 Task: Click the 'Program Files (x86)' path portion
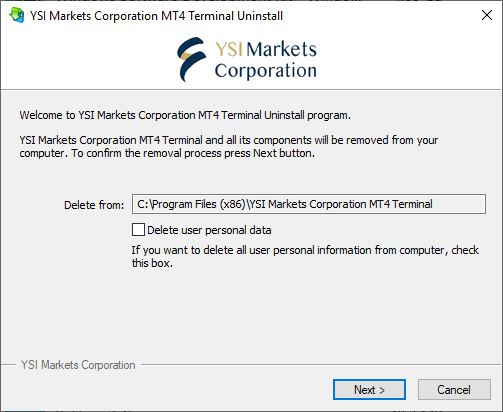point(199,204)
